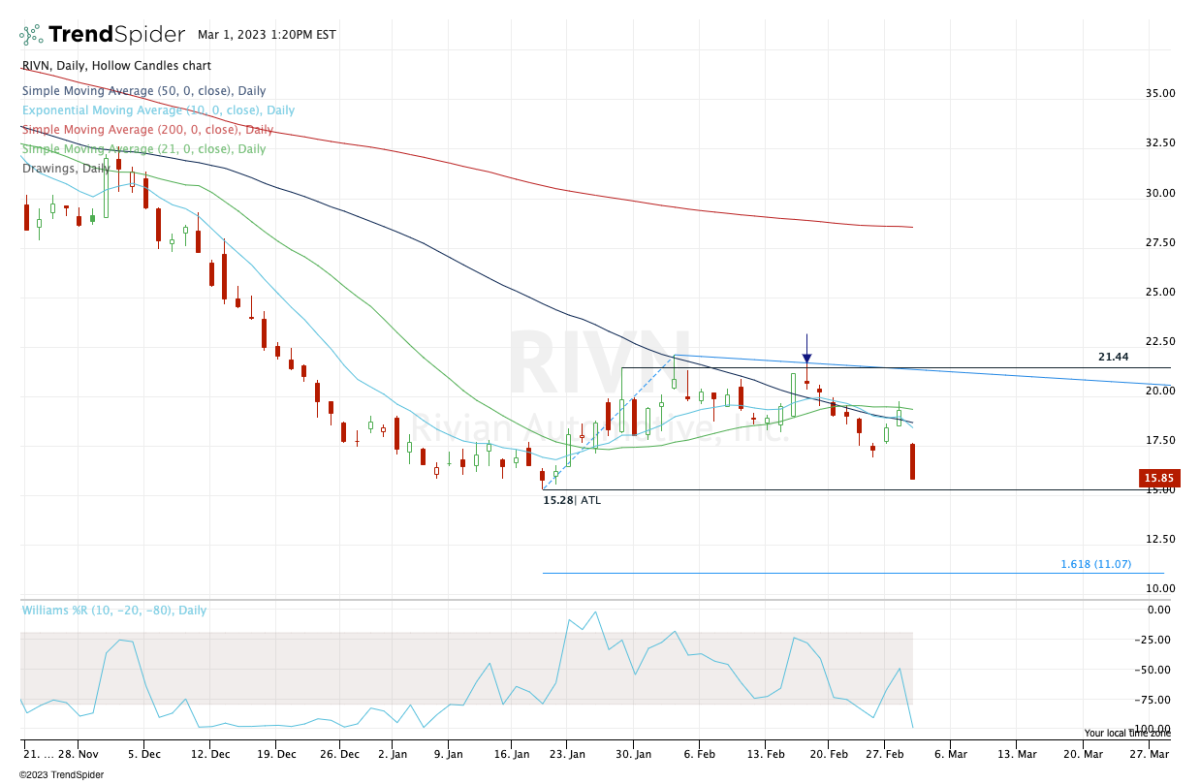Click the red current price tag 15.85

[x=1160, y=479]
